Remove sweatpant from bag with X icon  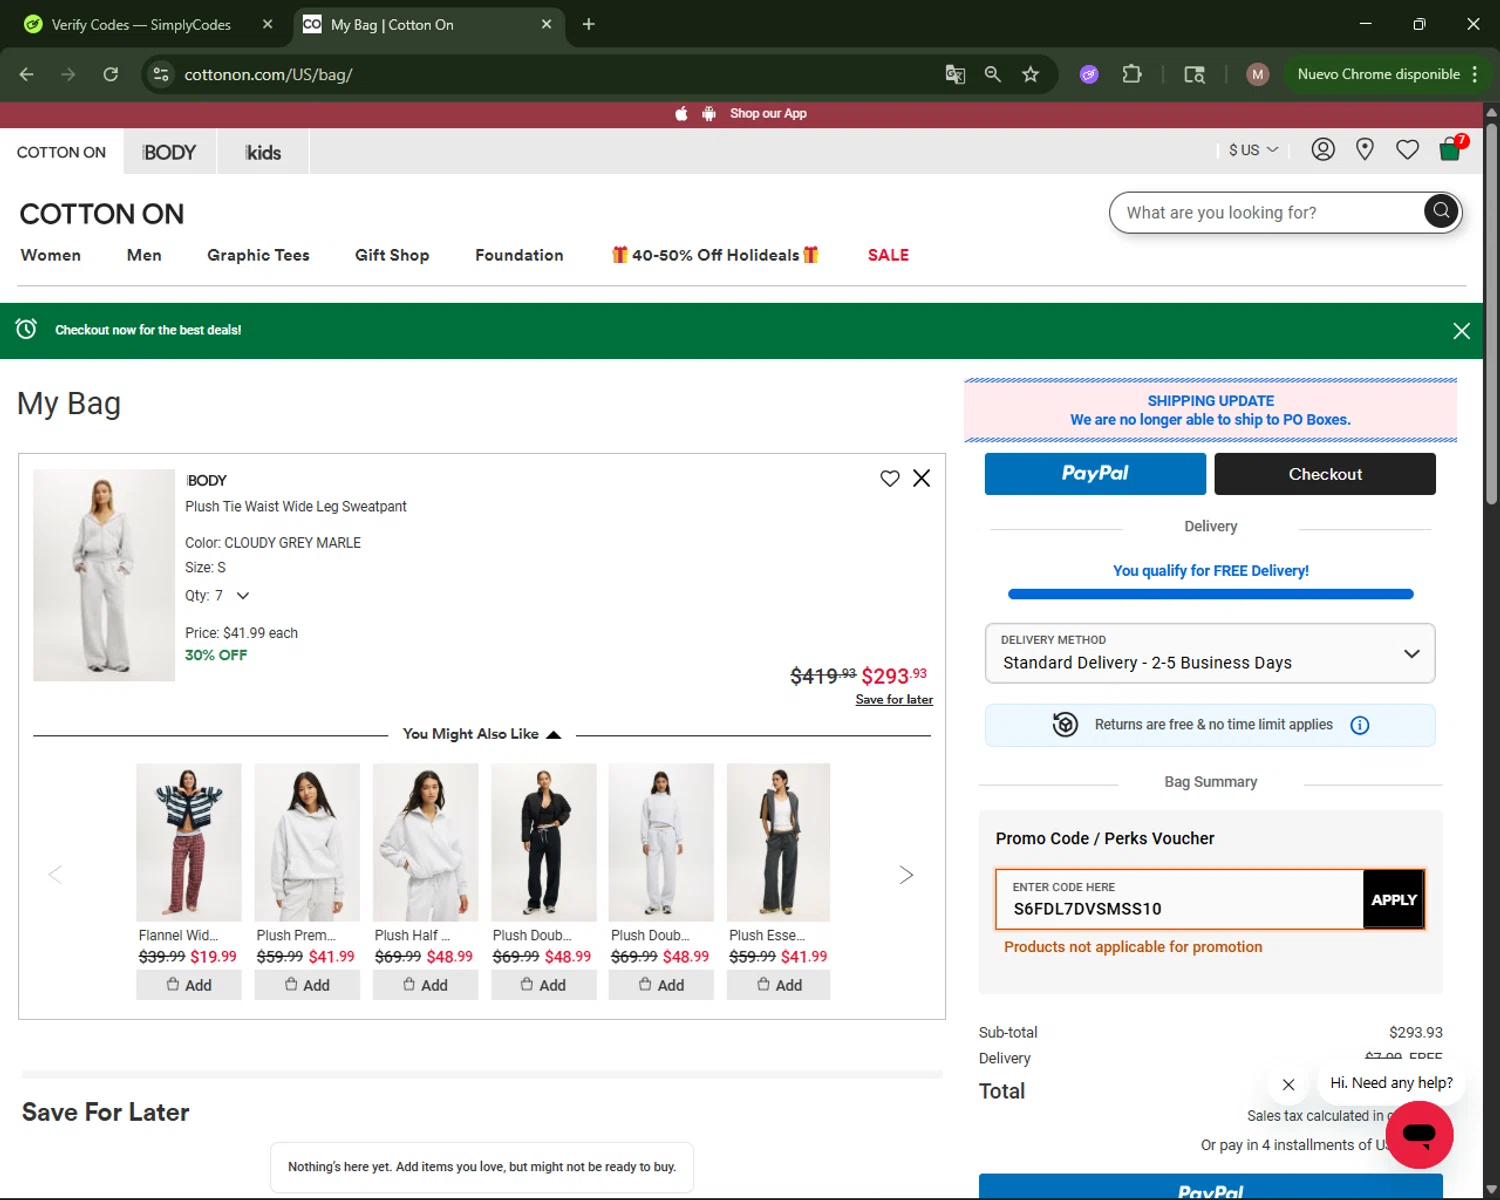921,478
